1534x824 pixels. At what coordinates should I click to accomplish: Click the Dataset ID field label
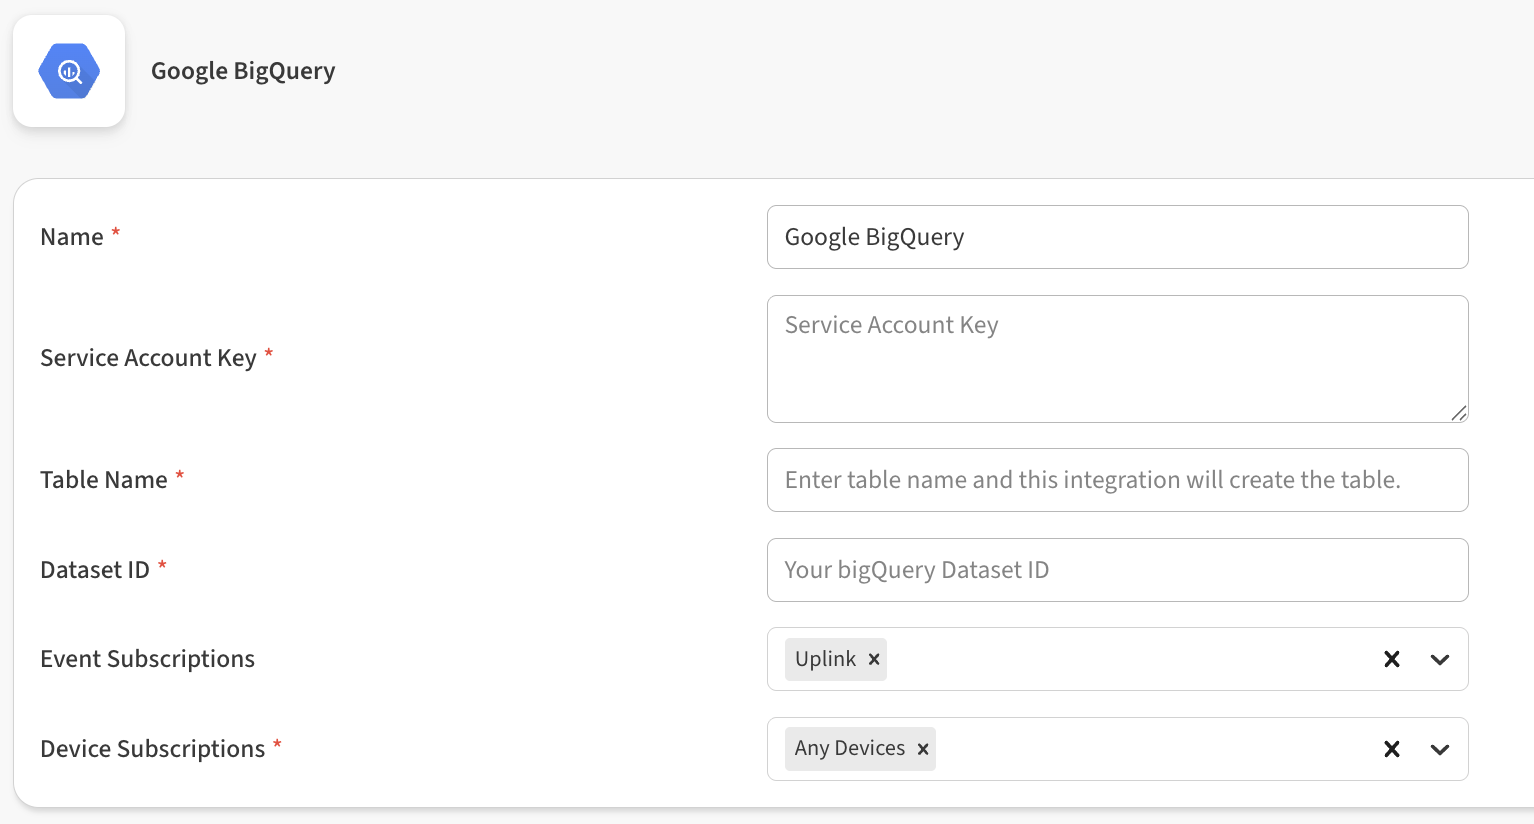pos(95,570)
